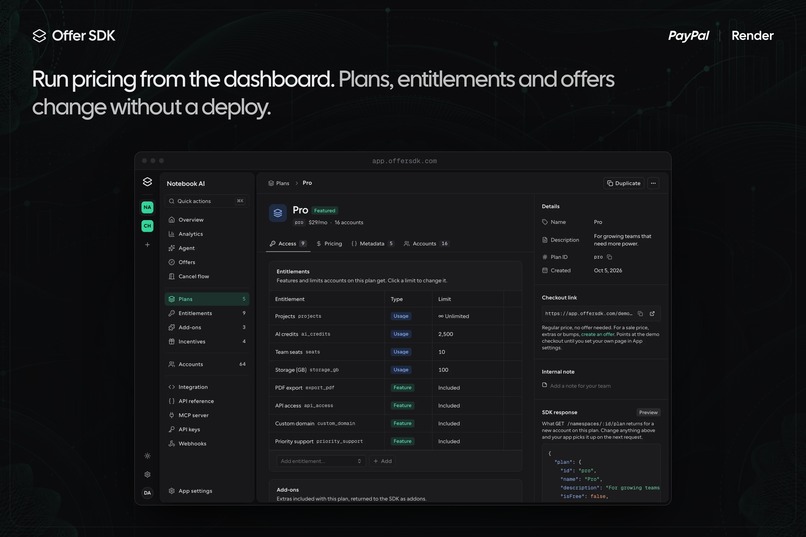Open Add-ons in the sidebar
The height and width of the screenshot is (537, 806).
(207, 327)
